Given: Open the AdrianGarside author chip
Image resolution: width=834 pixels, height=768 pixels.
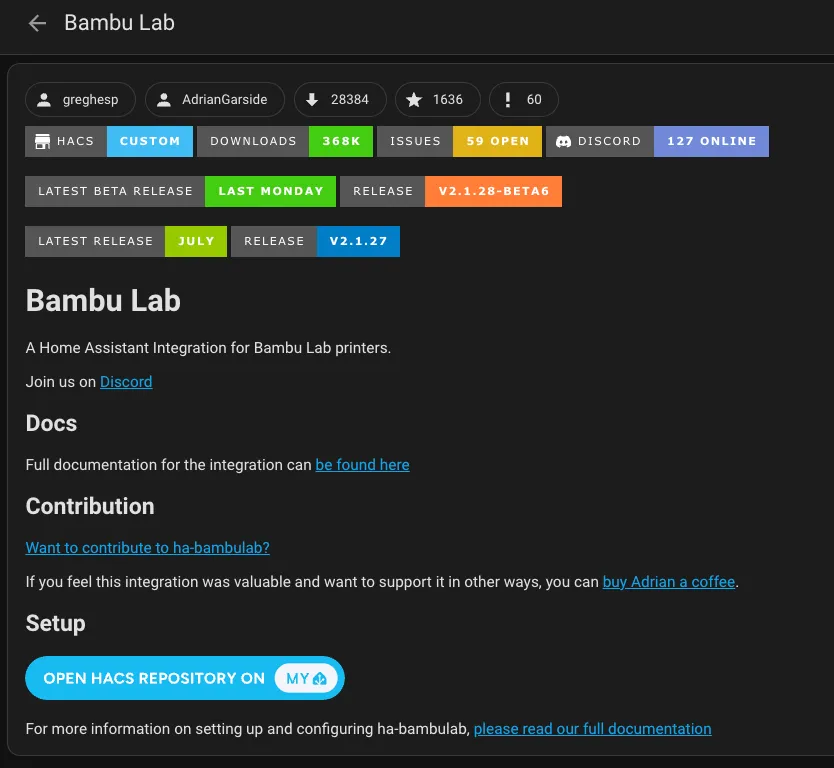Looking at the screenshot, I should 215,99.
